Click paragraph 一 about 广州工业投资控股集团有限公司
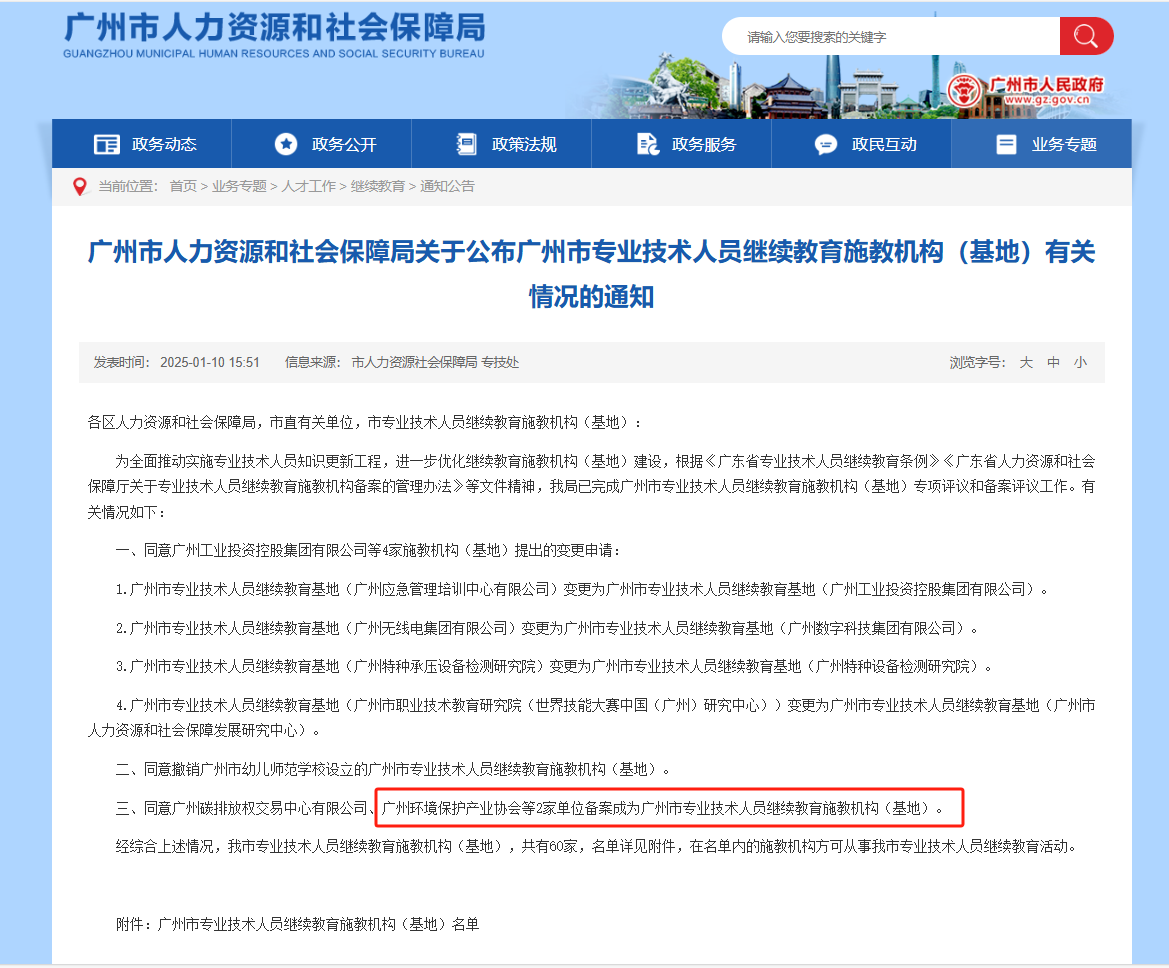 (x=368, y=551)
